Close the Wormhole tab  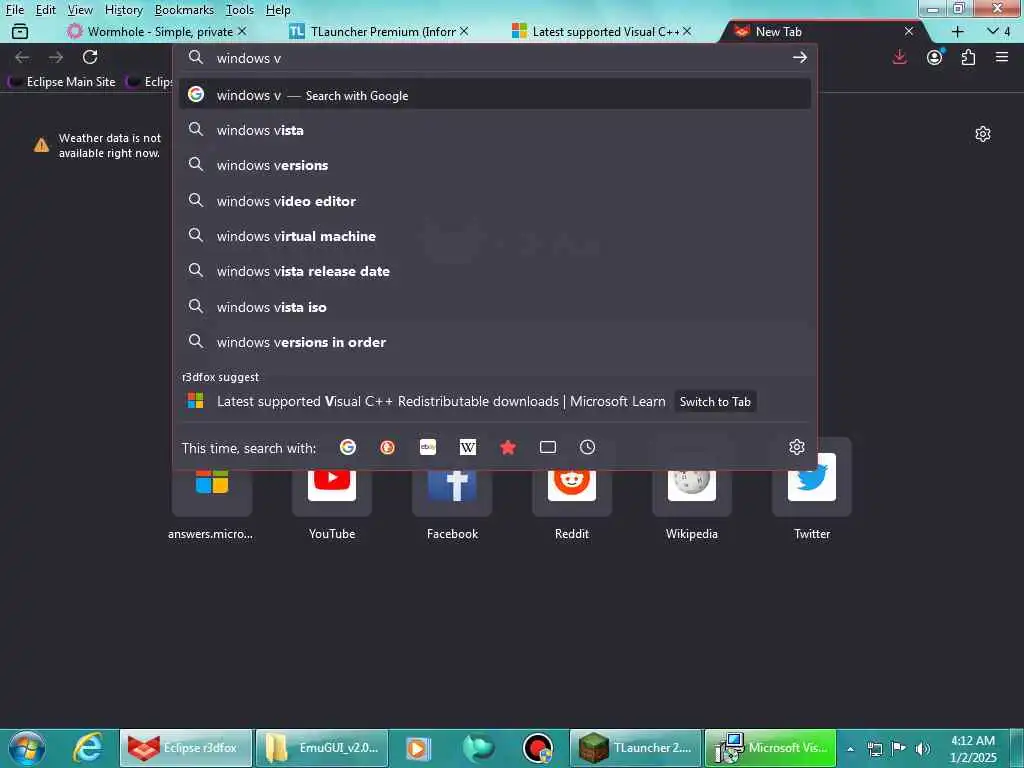click(242, 31)
